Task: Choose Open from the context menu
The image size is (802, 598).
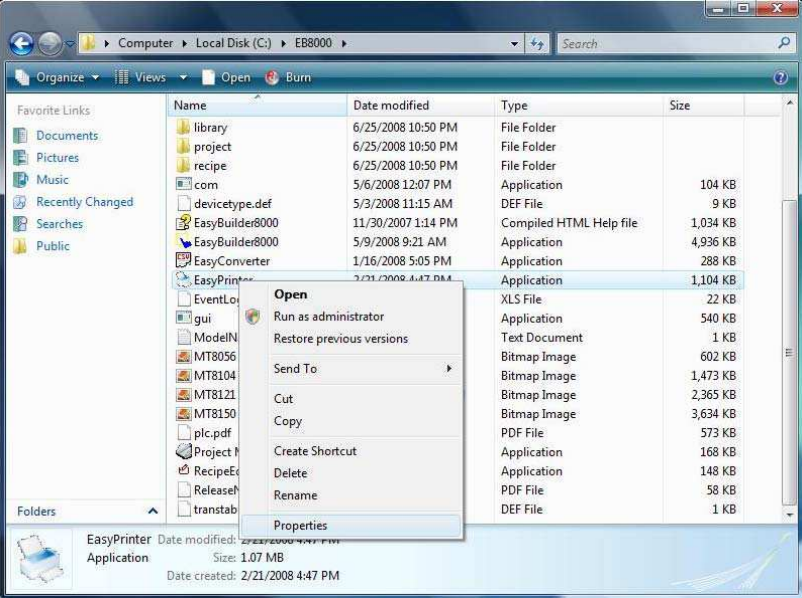Action: click(291, 294)
